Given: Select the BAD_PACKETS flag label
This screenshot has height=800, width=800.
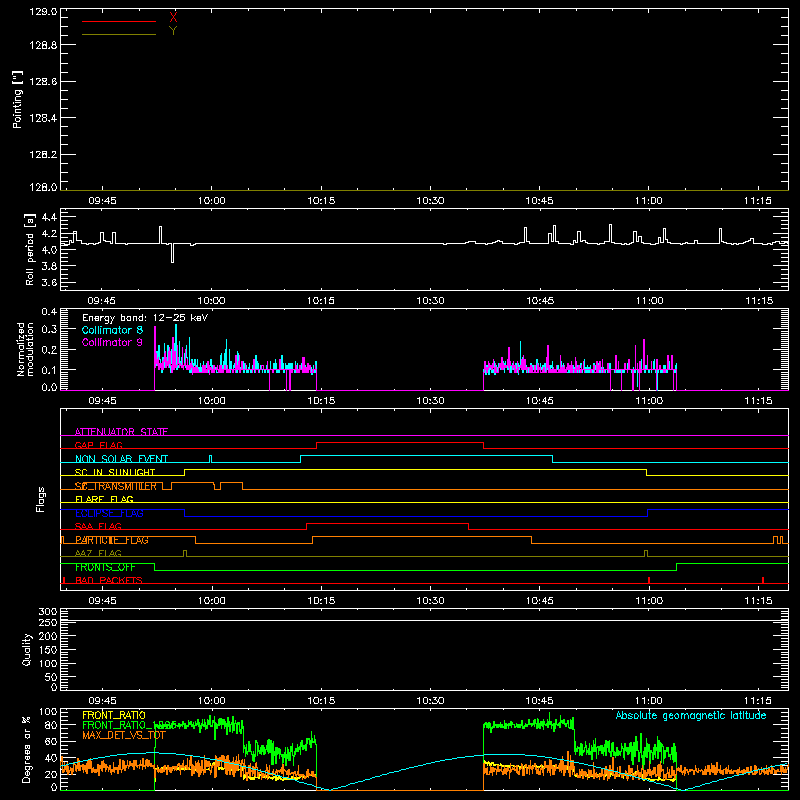Looking at the screenshot, I should (109, 580).
